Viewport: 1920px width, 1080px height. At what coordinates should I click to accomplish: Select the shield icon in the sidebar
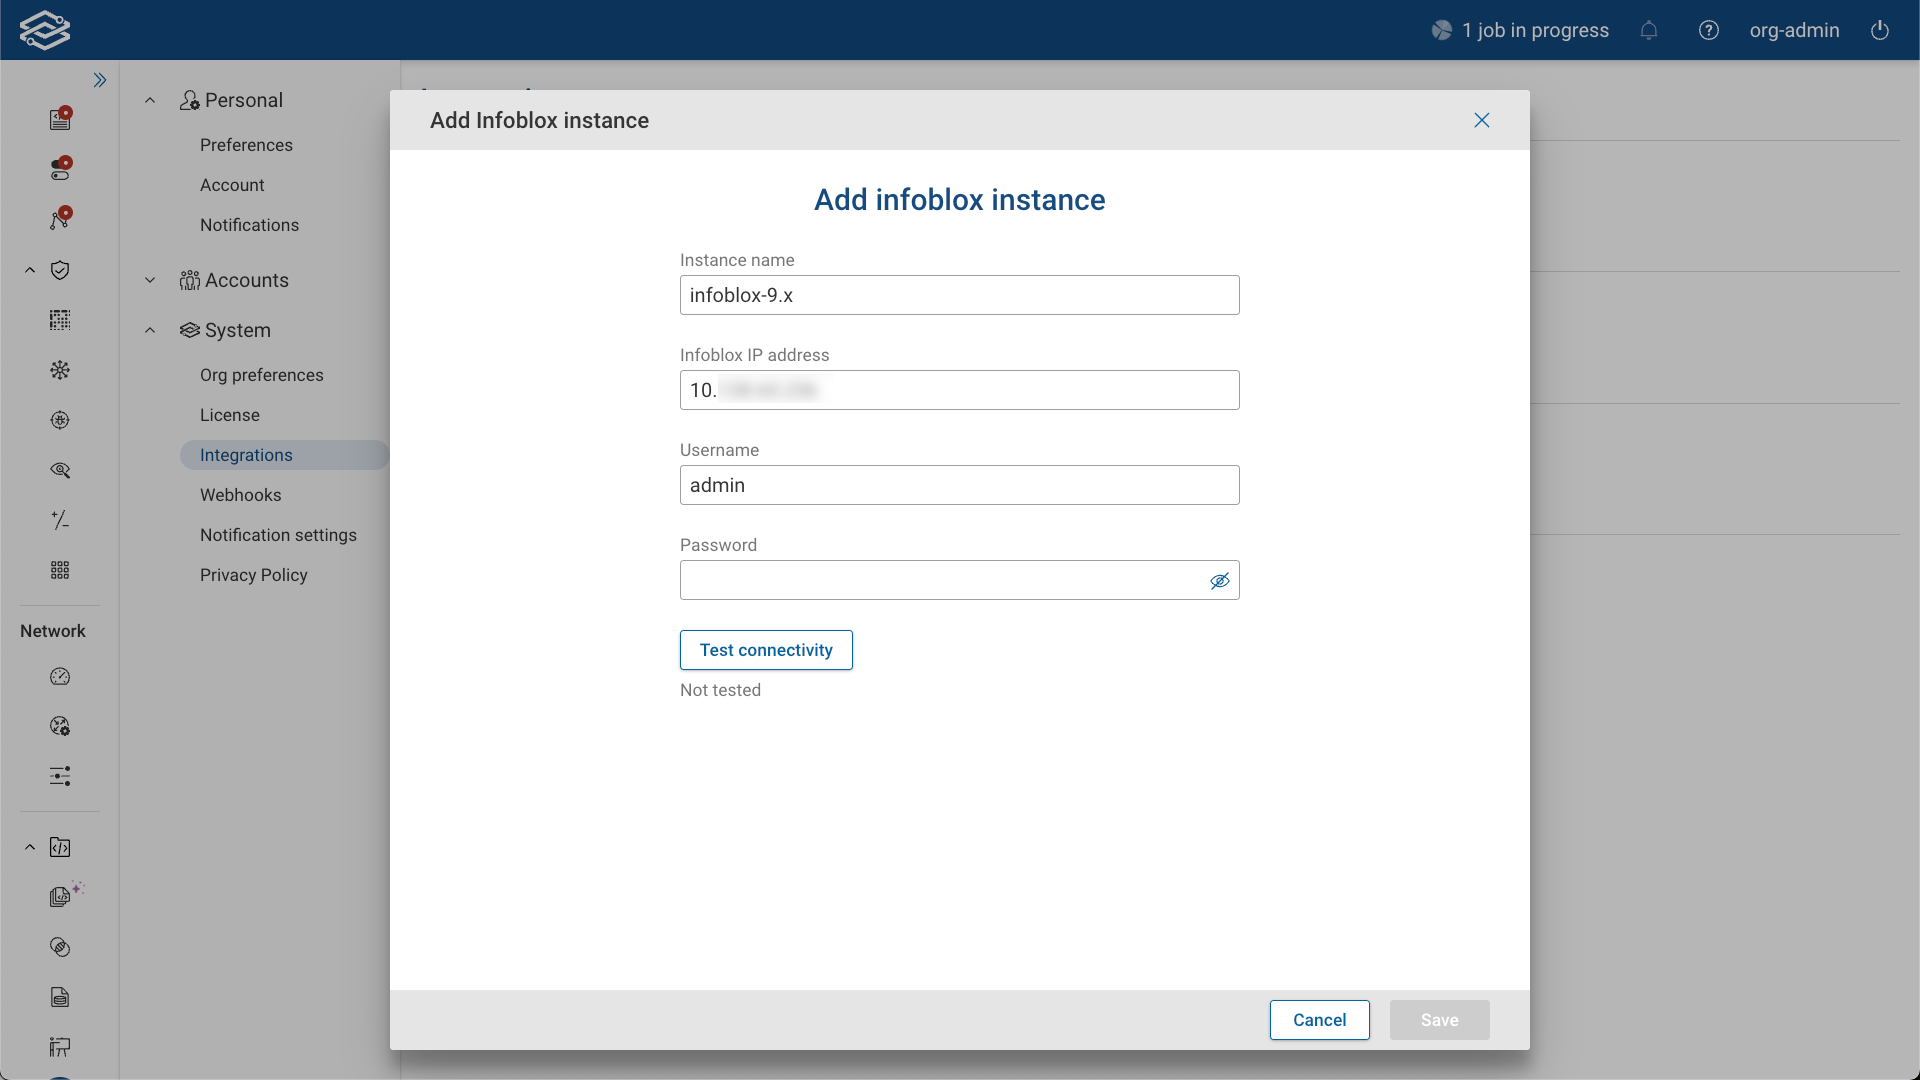pos(60,270)
